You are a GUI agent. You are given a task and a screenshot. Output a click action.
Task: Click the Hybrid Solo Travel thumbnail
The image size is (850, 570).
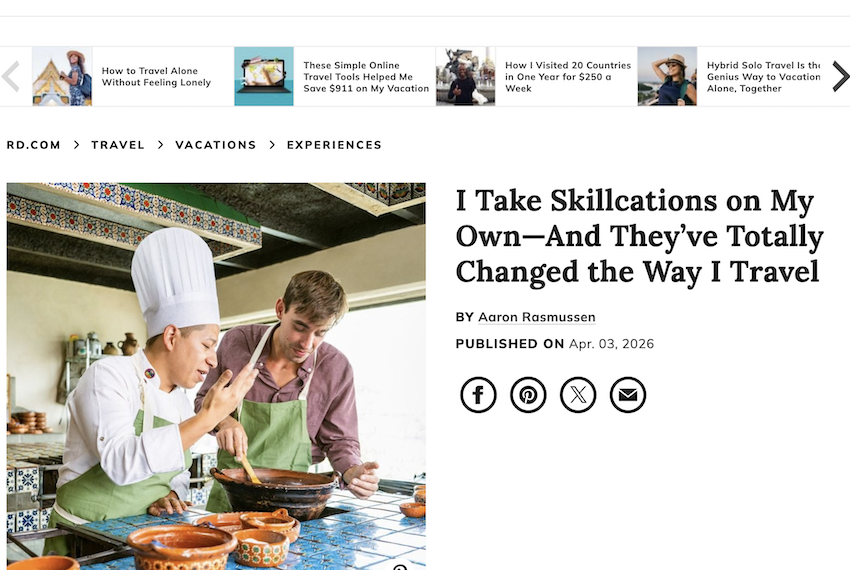(667, 77)
